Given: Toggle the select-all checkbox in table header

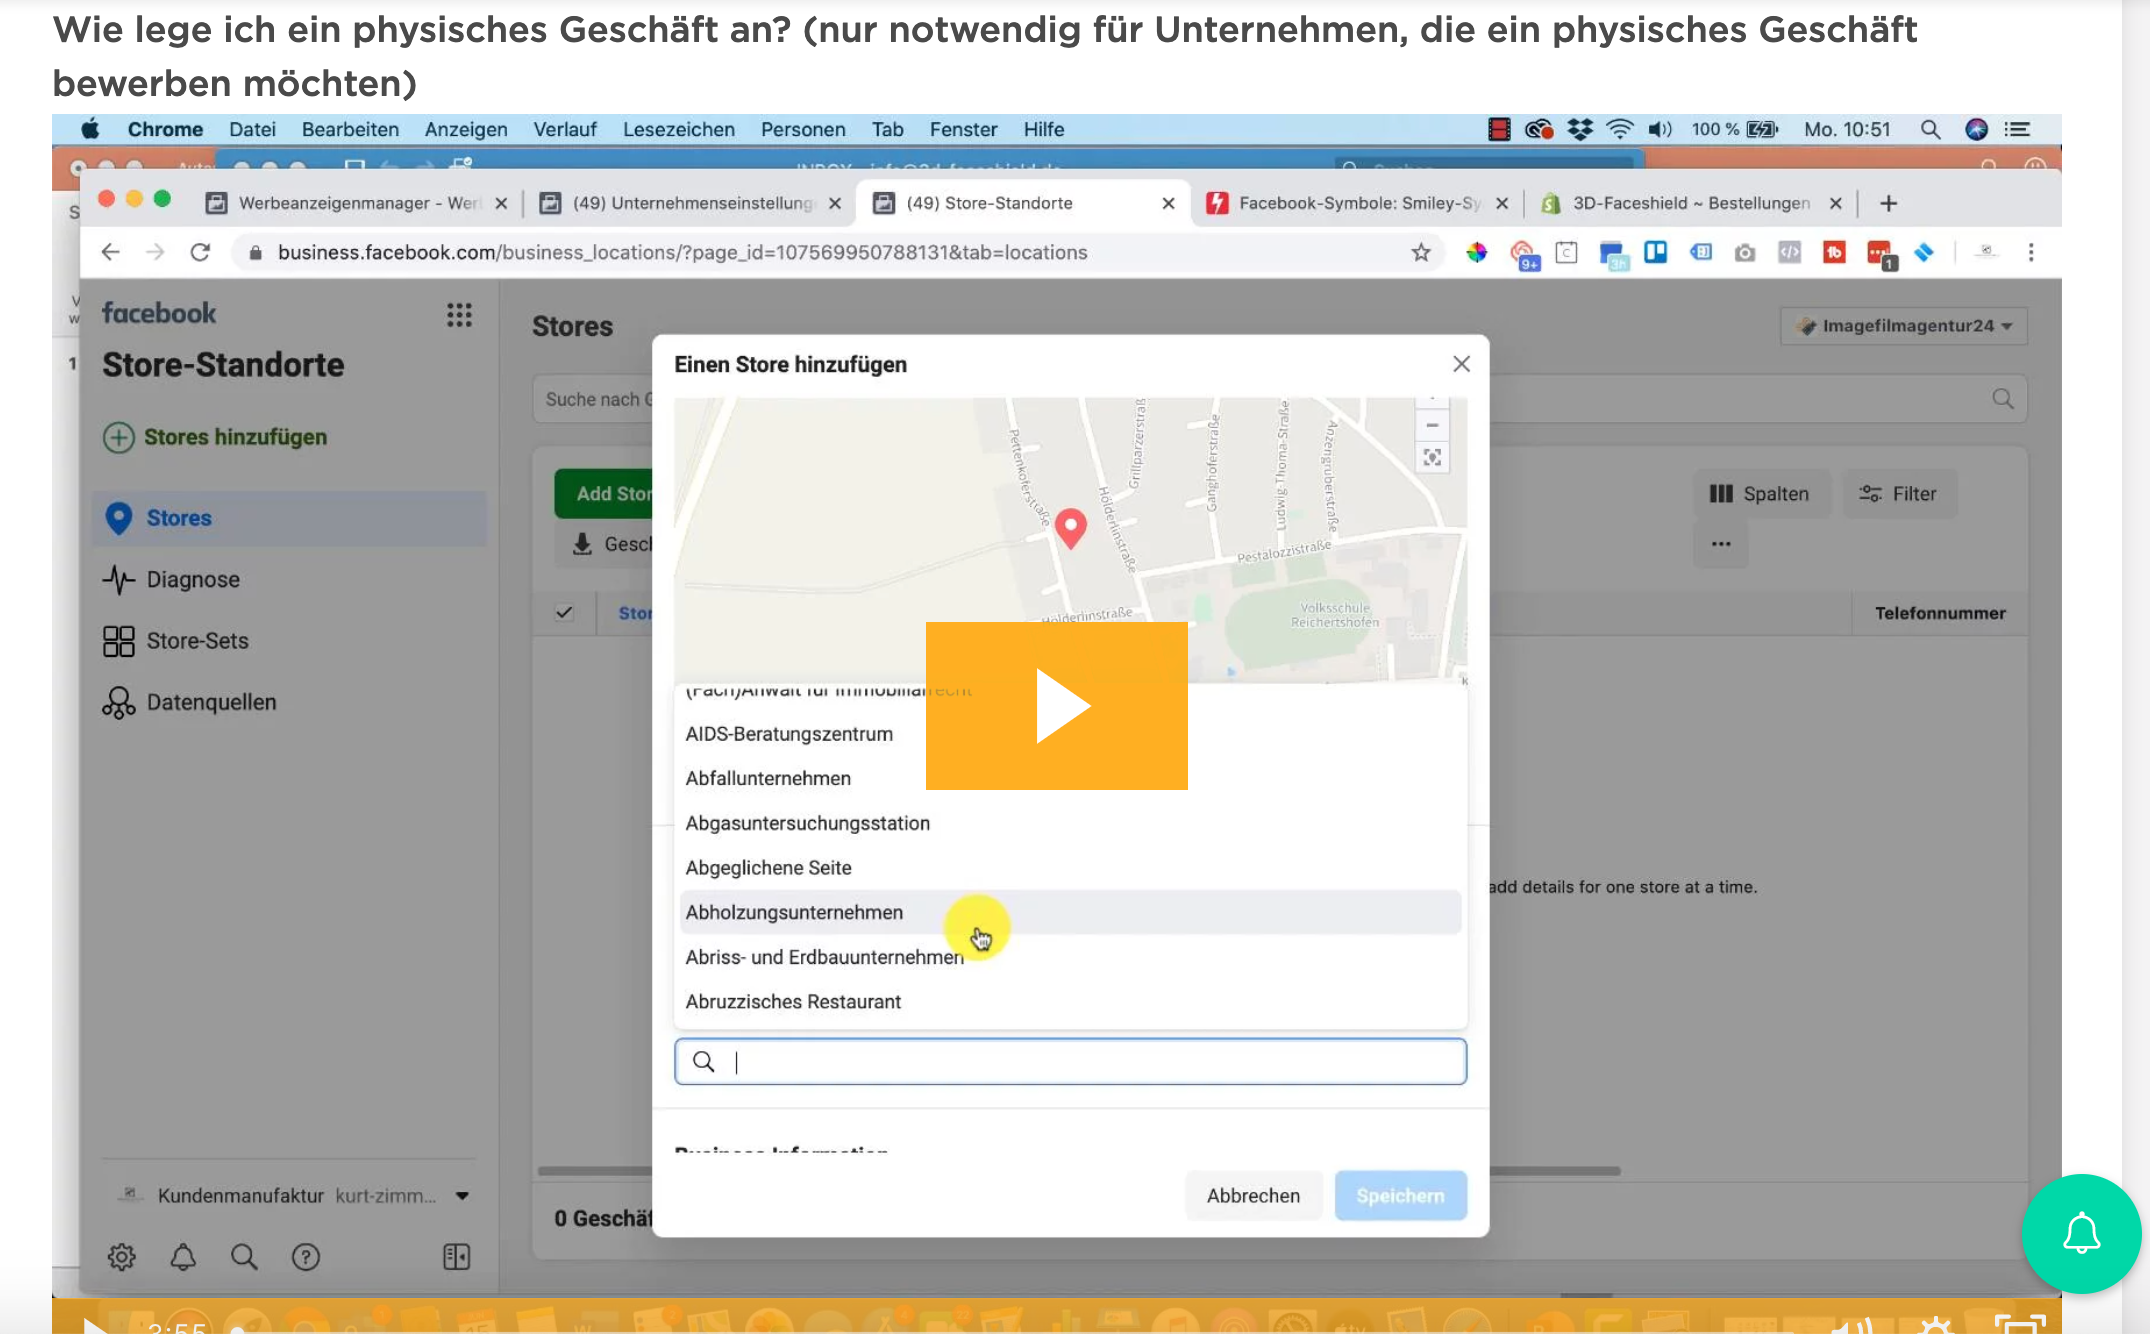Looking at the screenshot, I should 565,613.
